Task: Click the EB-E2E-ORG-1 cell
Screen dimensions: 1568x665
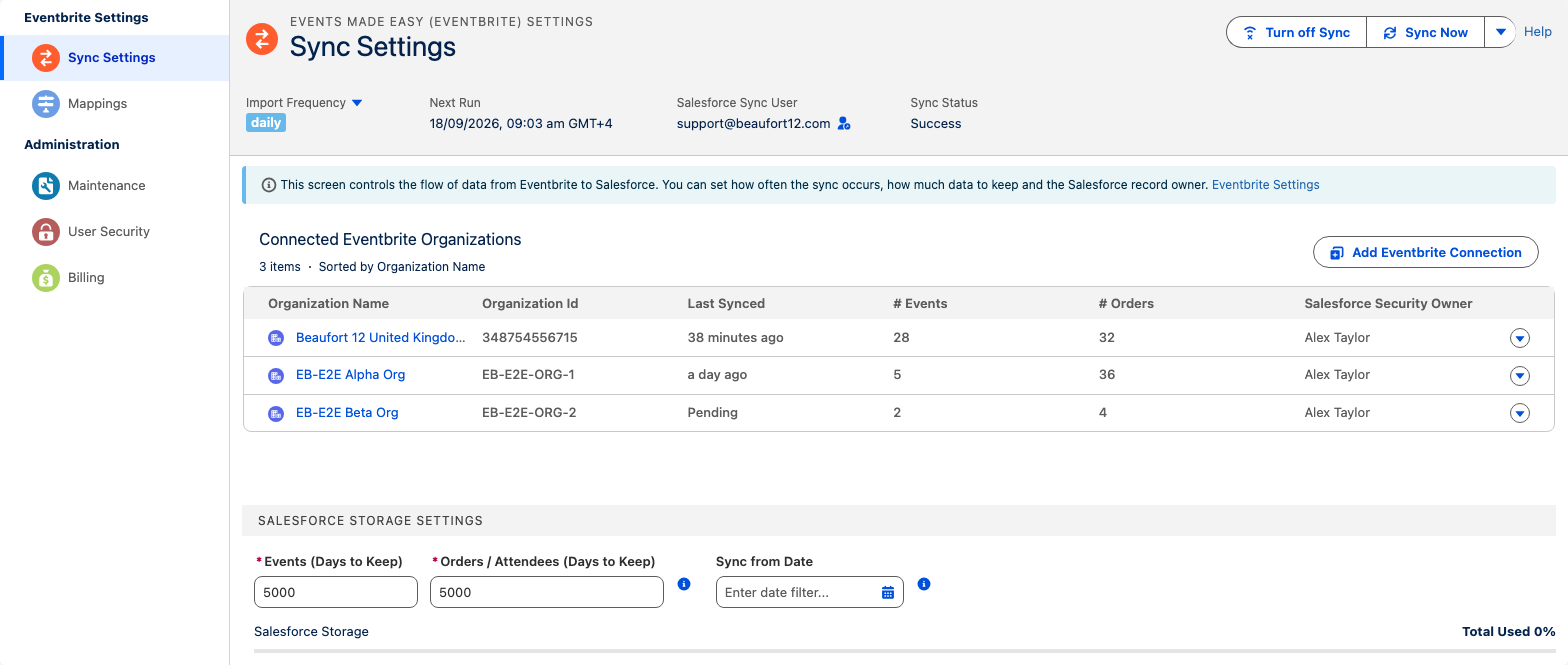Action: pos(528,375)
